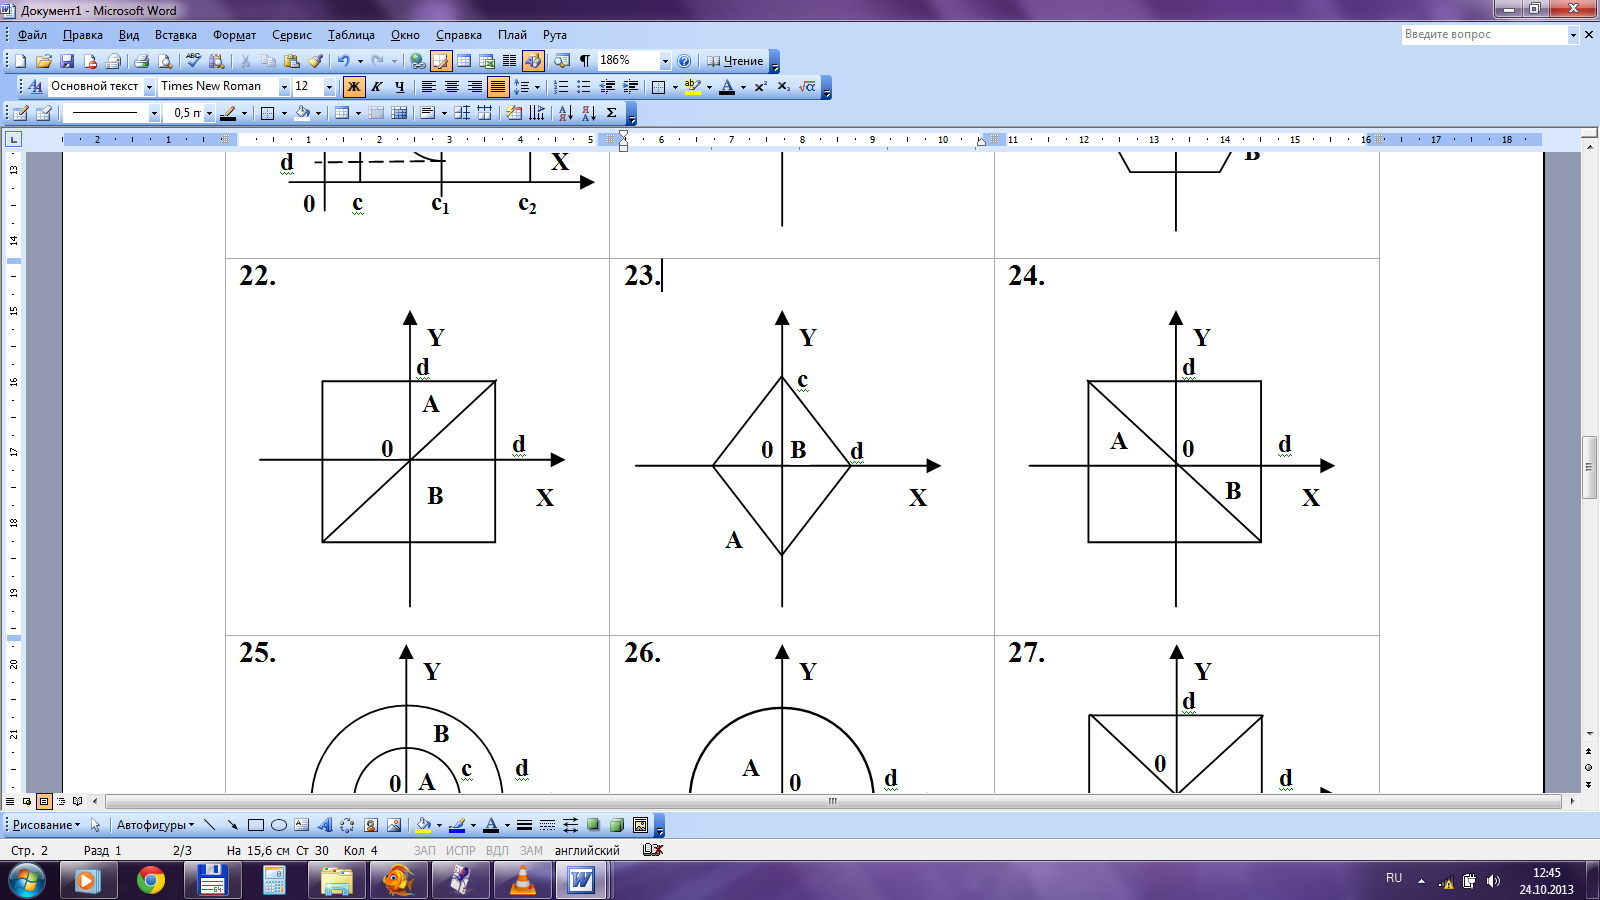Click the Save floppy disk icon
The height and width of the screenshot is (900, 1600).
[x=67, y=61]
